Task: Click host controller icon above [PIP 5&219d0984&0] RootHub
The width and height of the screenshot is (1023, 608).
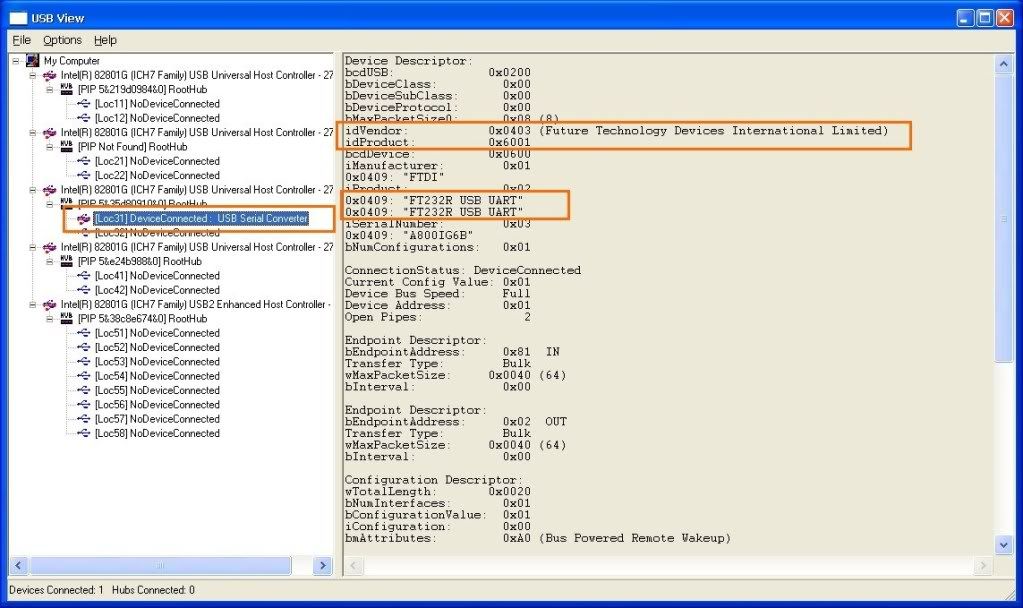Action: [x=50, y=76]
